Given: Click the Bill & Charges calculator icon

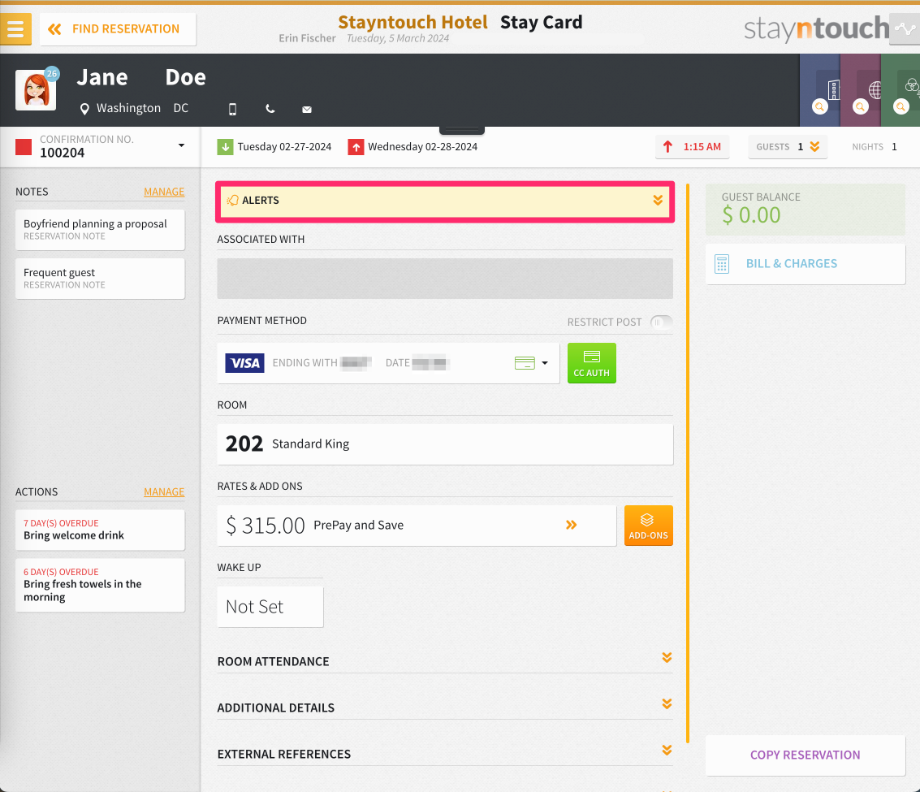Looking at the screenshot, I should pyautogui.click(x=722, y=264).
